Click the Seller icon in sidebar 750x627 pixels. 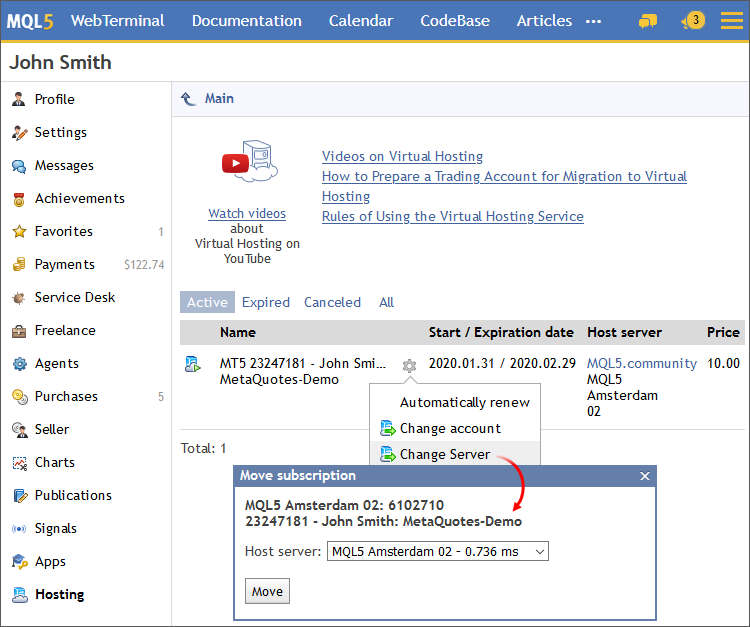tap(20, 429)
